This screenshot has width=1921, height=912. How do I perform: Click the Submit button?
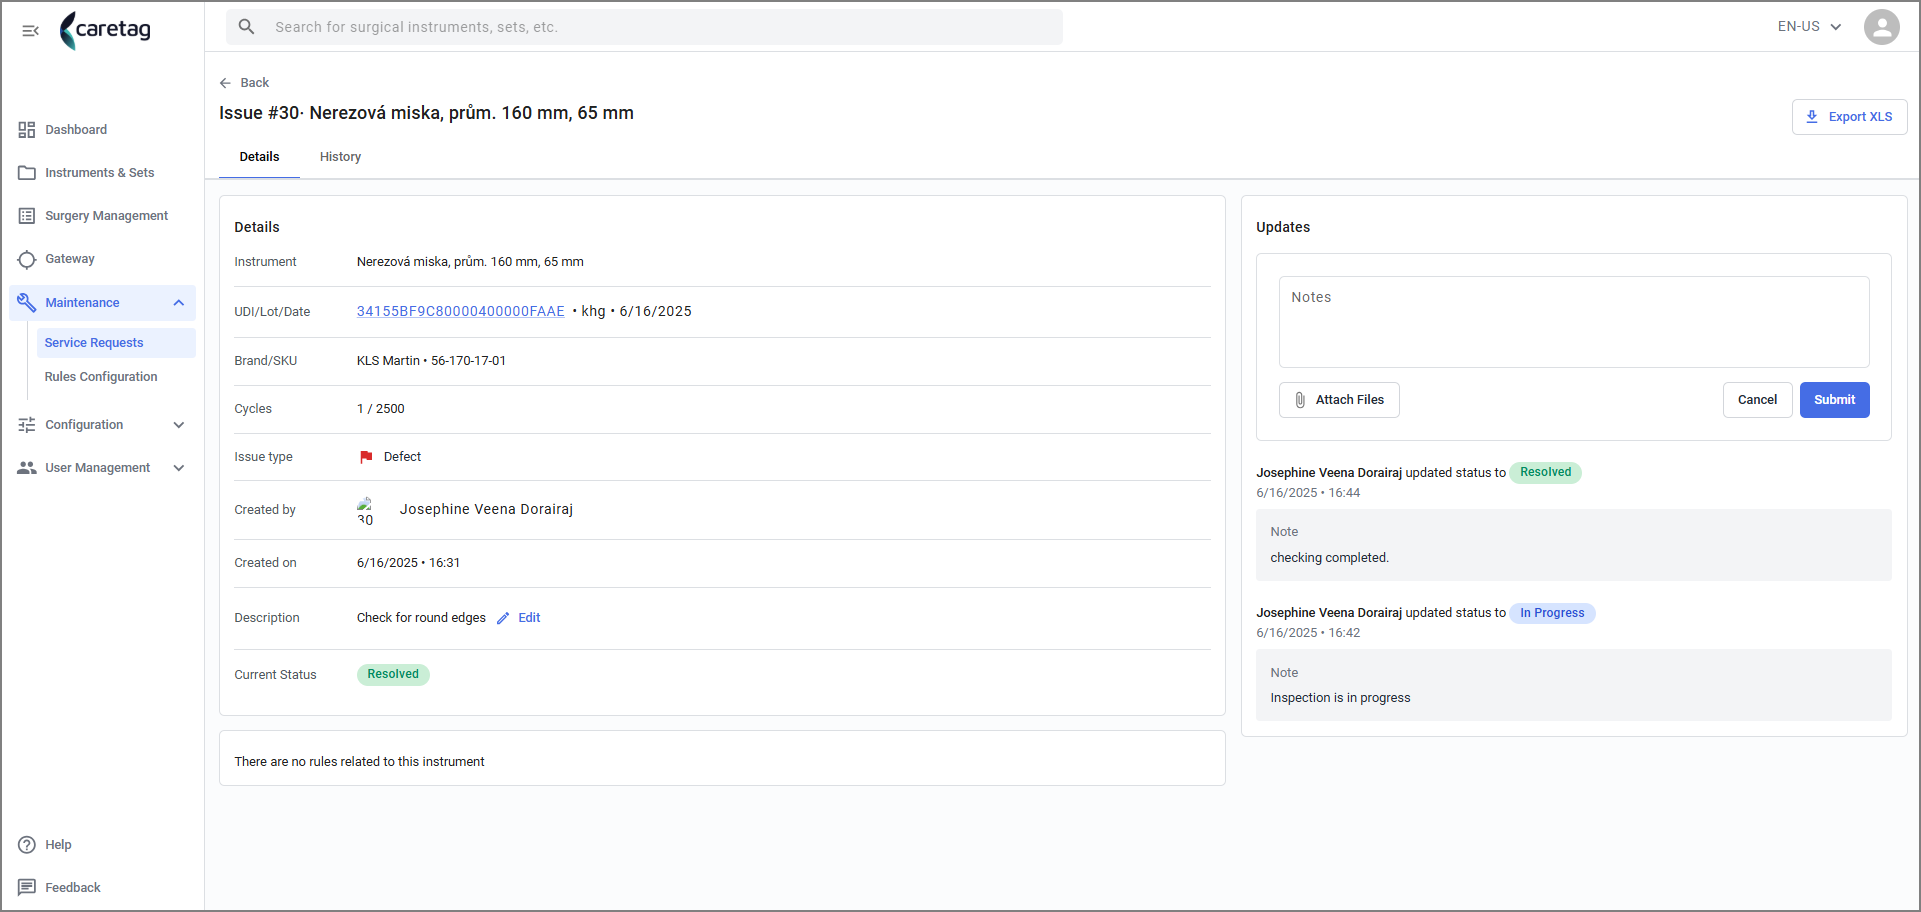[1834, 400]
